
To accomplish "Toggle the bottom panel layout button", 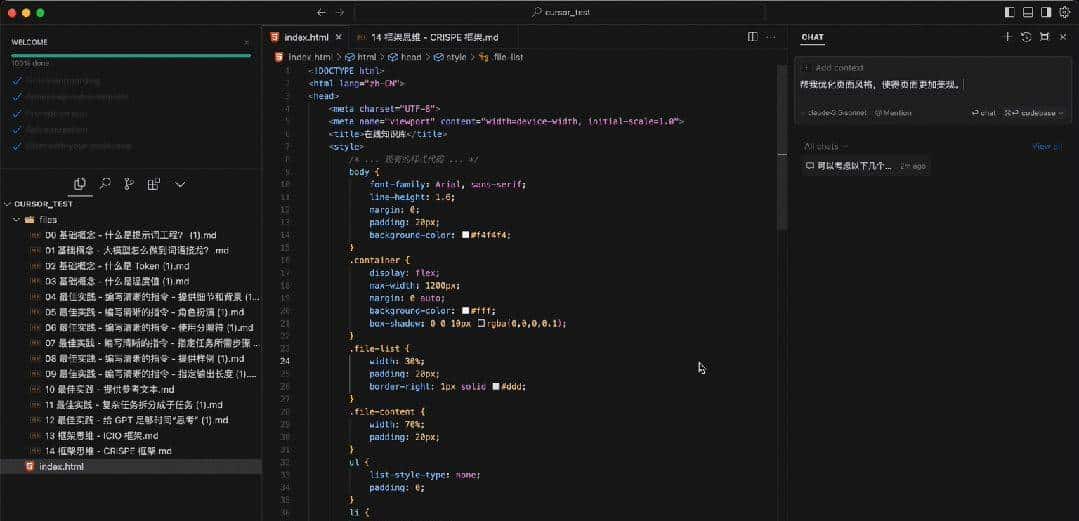I will point(1027,12).
